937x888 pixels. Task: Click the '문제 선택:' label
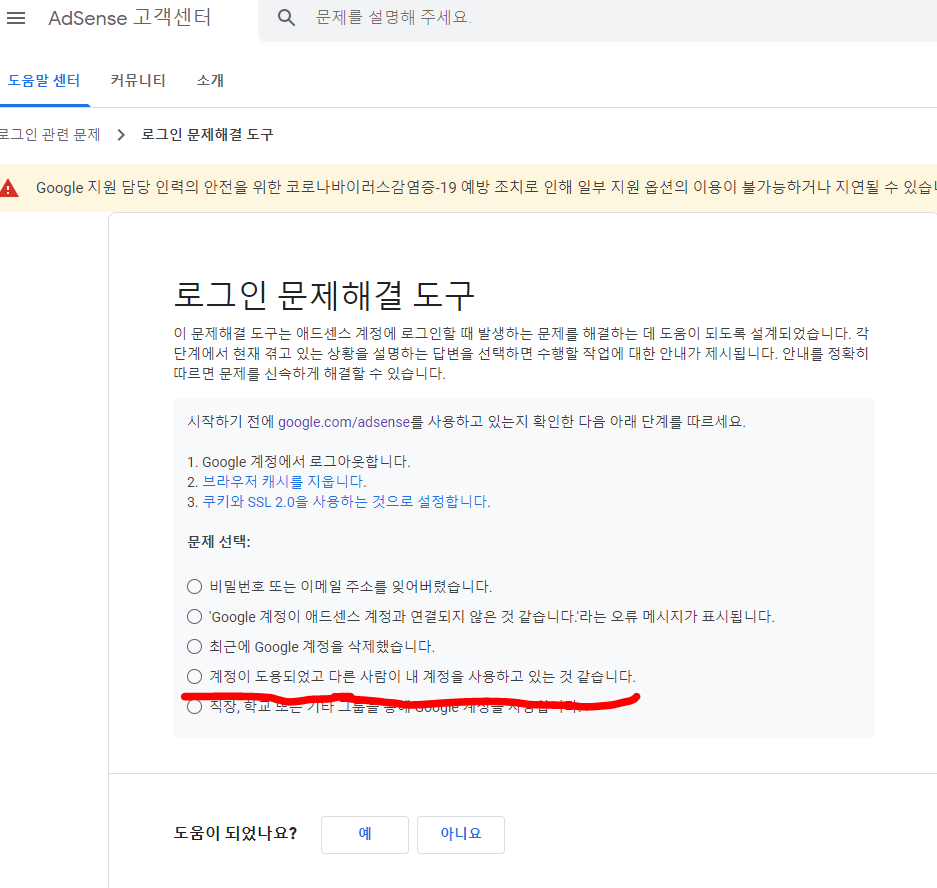point(219,542)
